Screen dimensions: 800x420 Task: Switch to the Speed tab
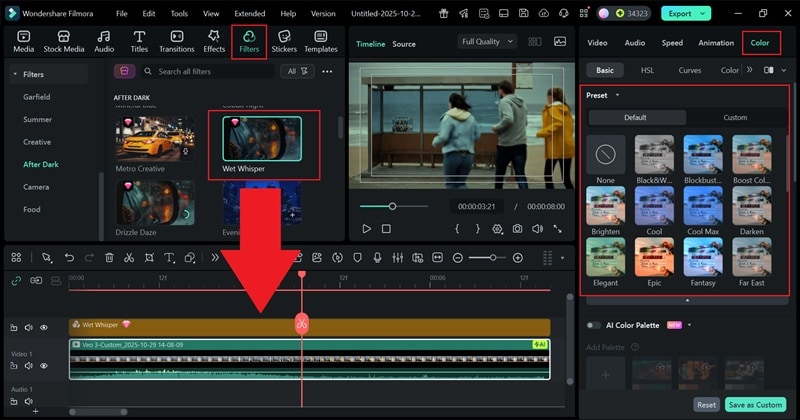(672, 43)
